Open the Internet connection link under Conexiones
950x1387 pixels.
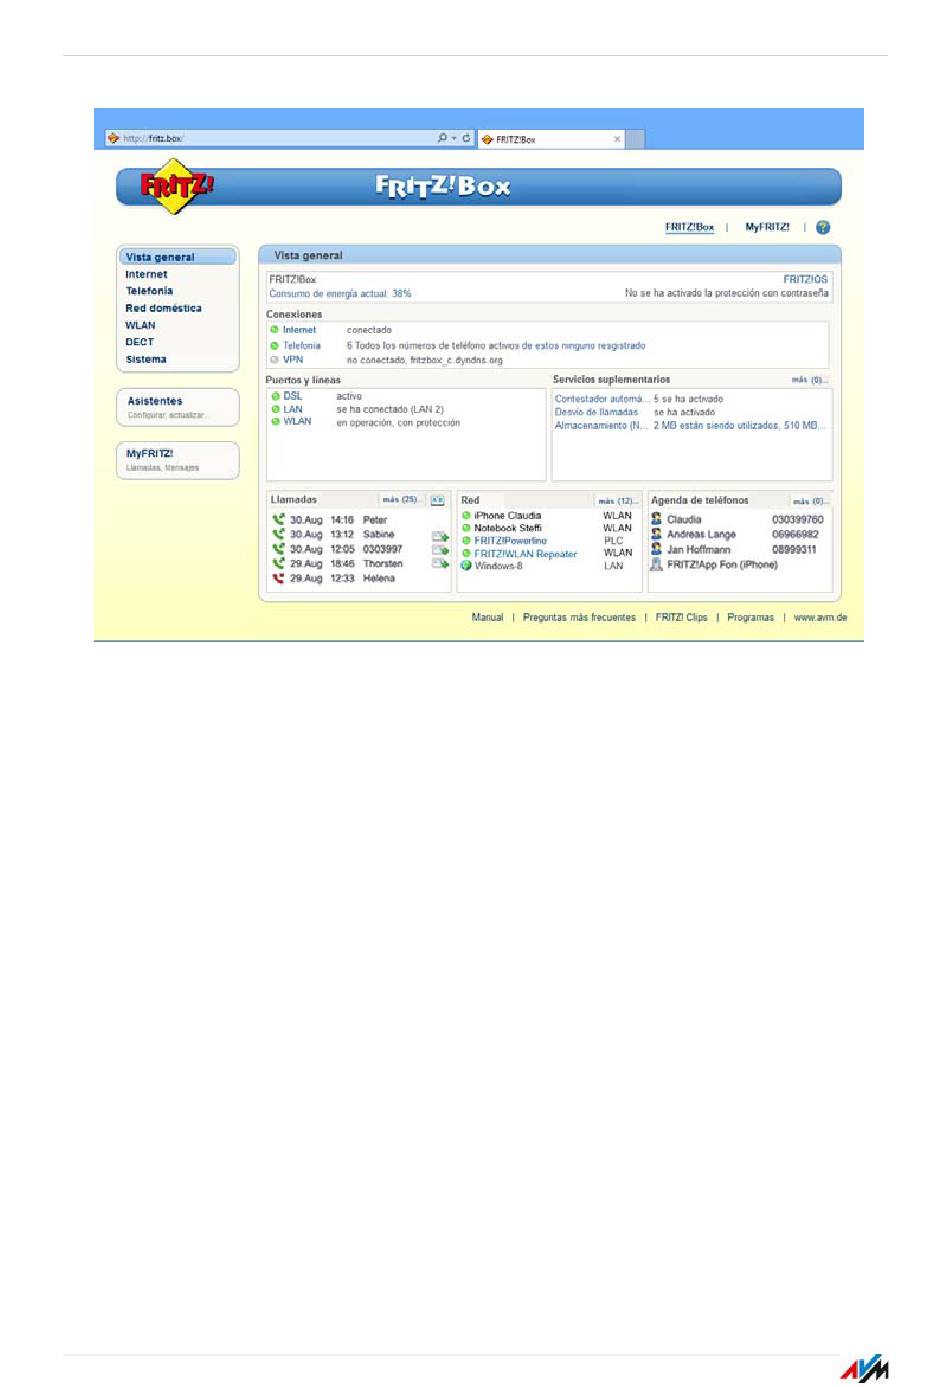(x=299, y=330)
